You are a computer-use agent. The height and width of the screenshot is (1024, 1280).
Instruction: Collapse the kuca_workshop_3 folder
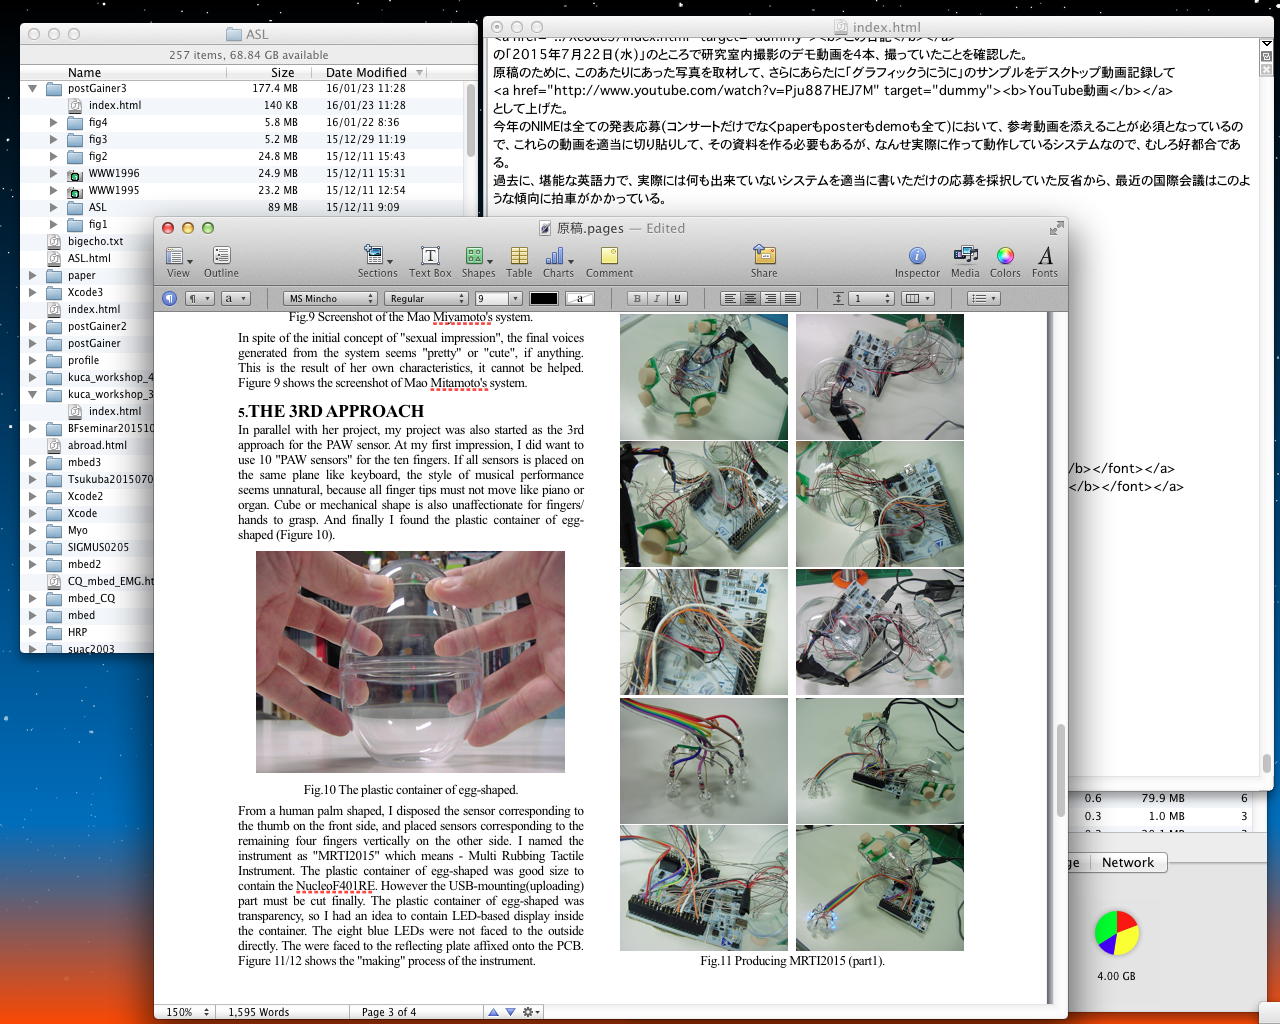tap(32, 394)
